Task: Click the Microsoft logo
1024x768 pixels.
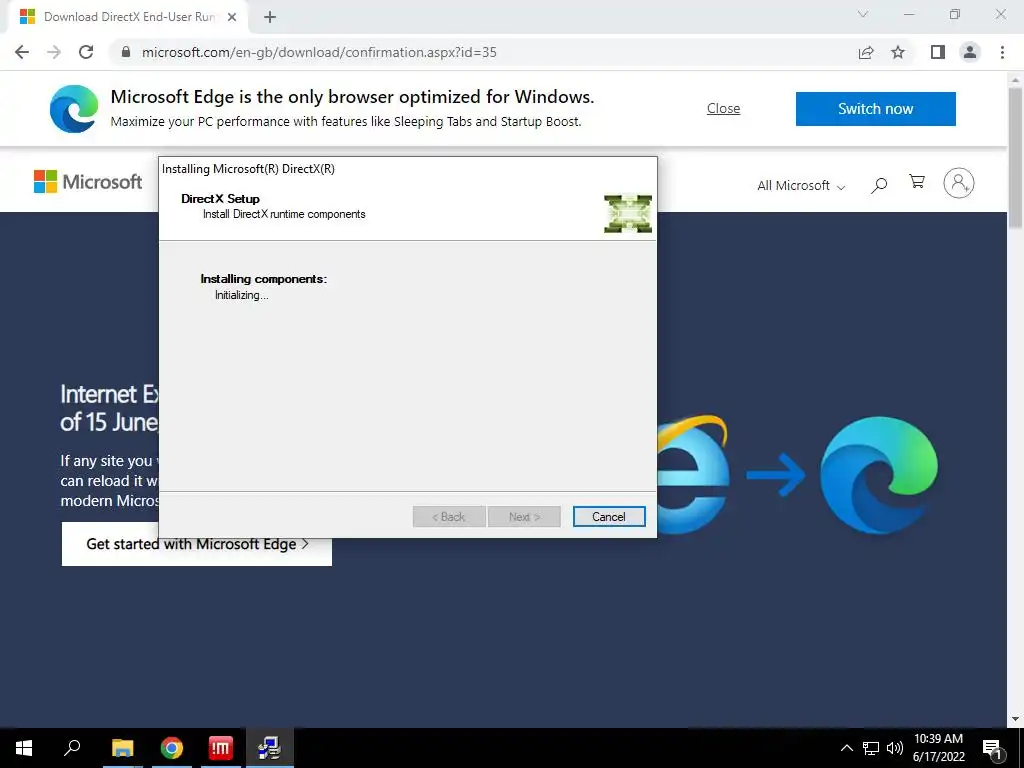Action: (88, 182)
